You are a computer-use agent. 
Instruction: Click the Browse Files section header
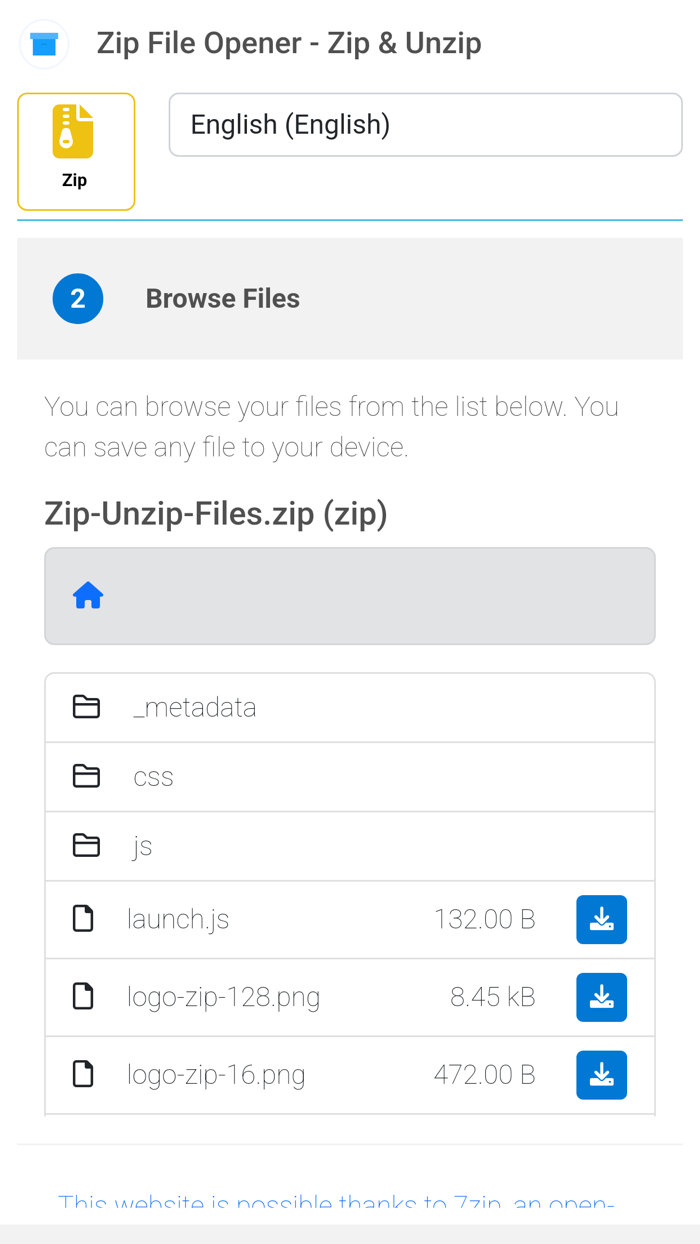point(222,298)
